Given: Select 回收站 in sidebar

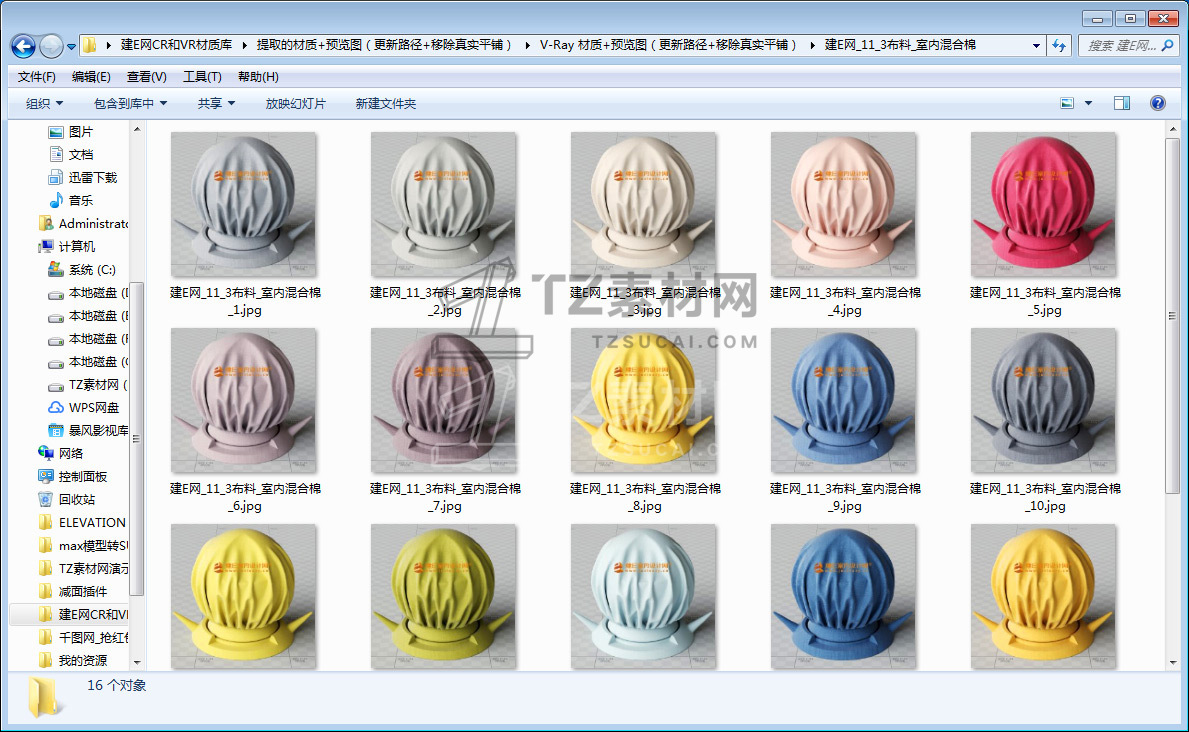Looking at the screenshot, I should (x=67, y=499).
